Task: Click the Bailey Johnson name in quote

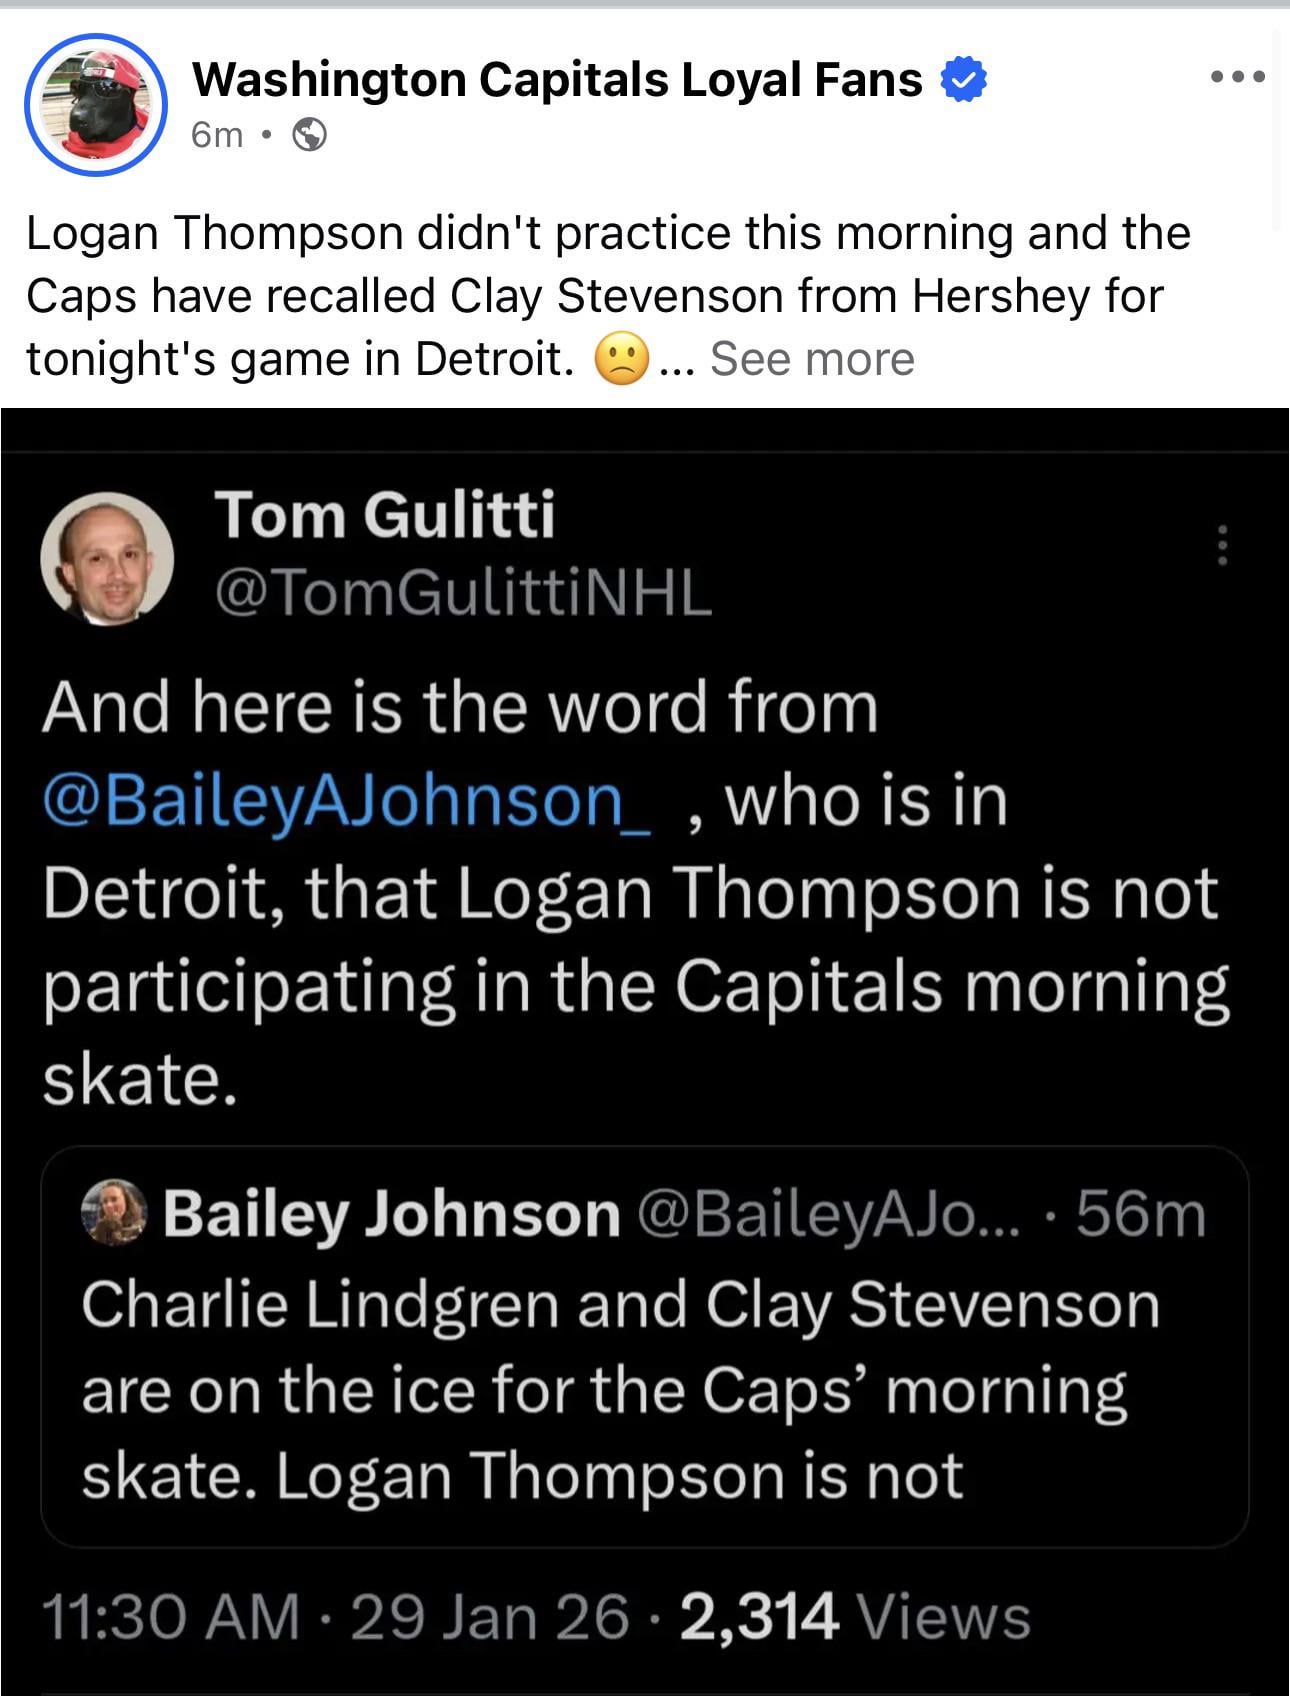Action: (x=391, y=1214)
